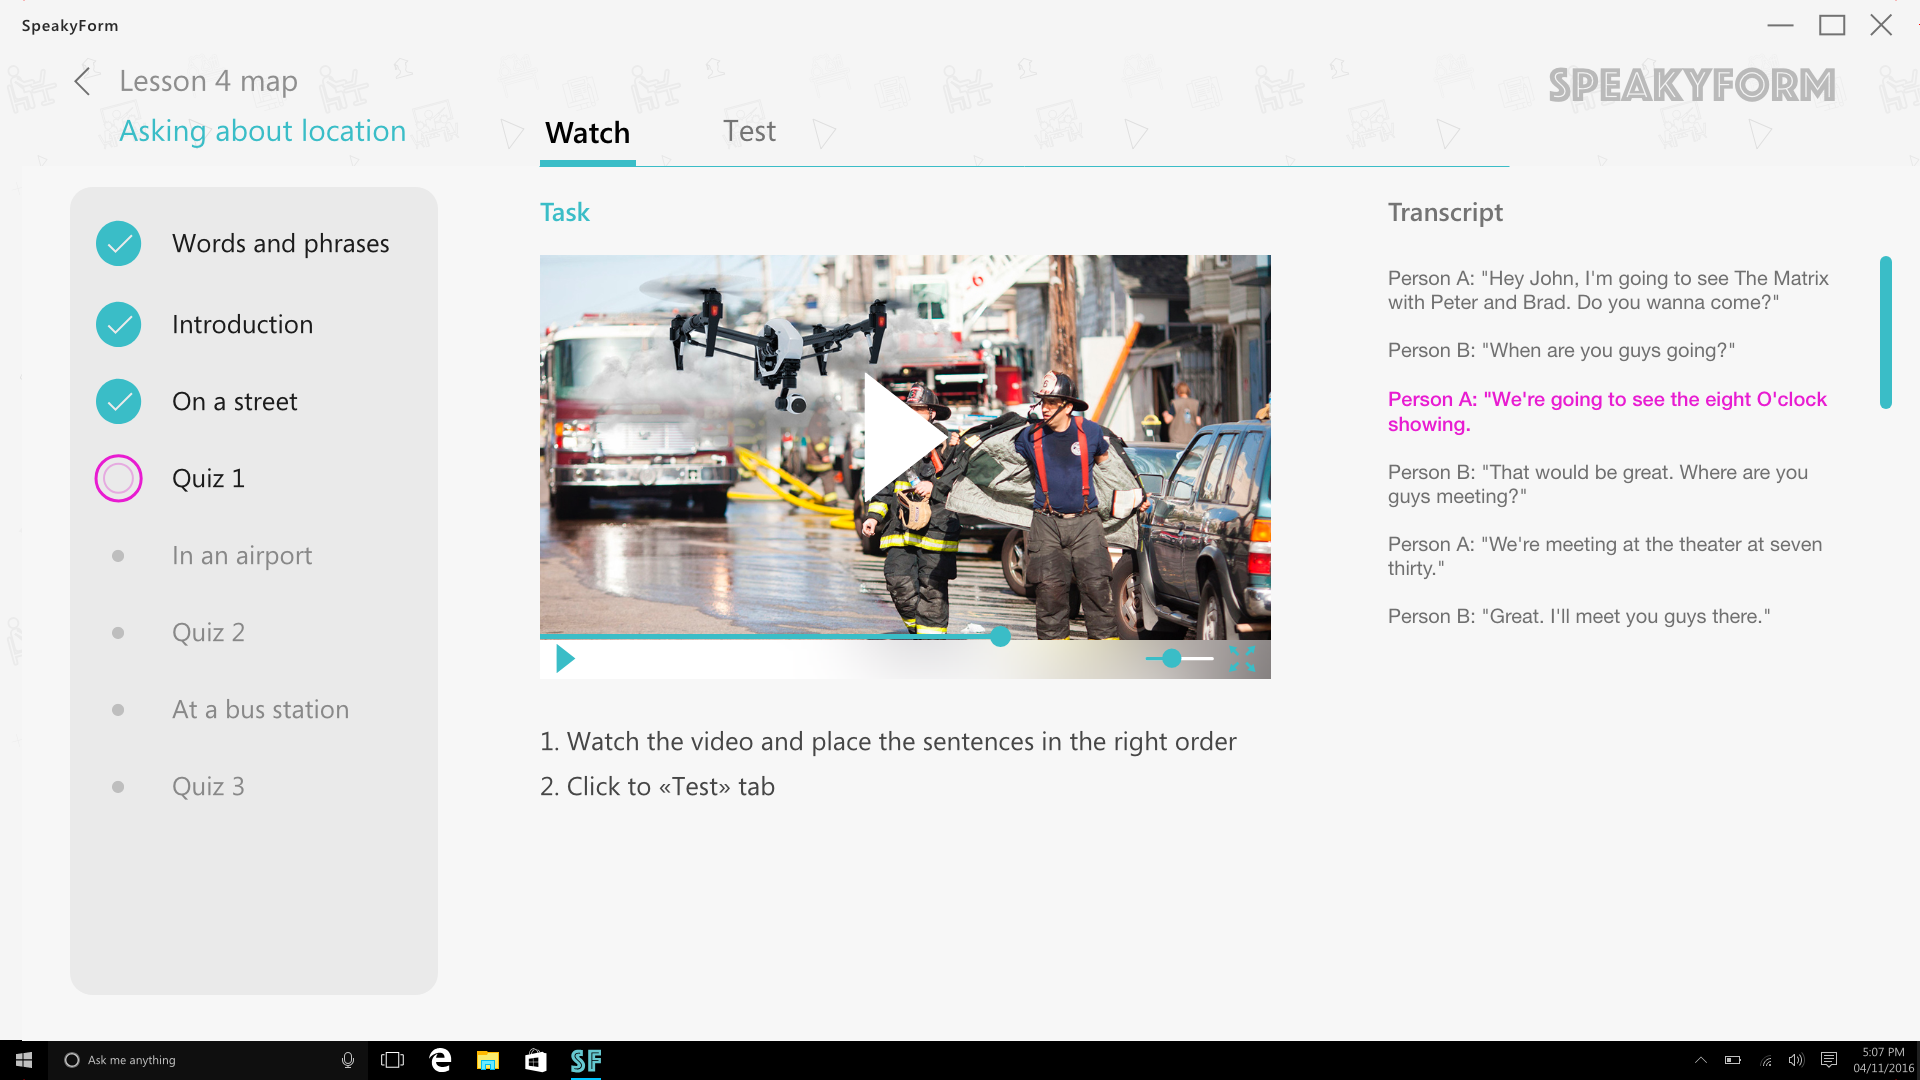This screenshot has height=1080, width=1920.
Task: Switch to the Watch tab
Action: [x=587, y=132]
